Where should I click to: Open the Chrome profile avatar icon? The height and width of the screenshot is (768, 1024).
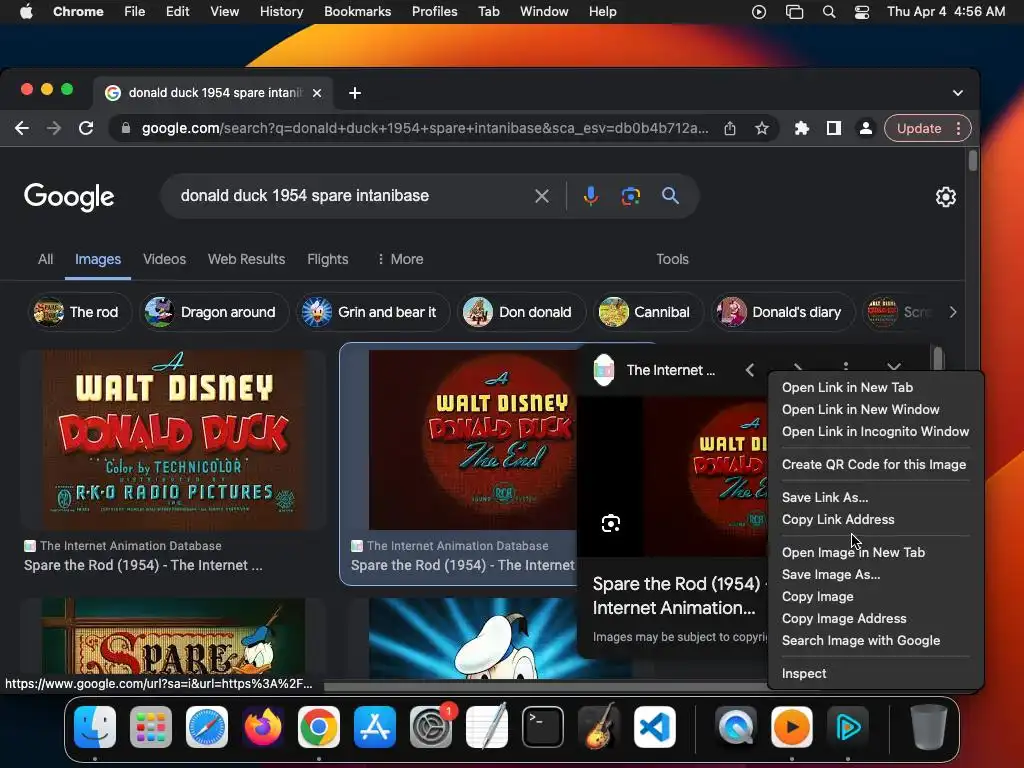[865, 128]
